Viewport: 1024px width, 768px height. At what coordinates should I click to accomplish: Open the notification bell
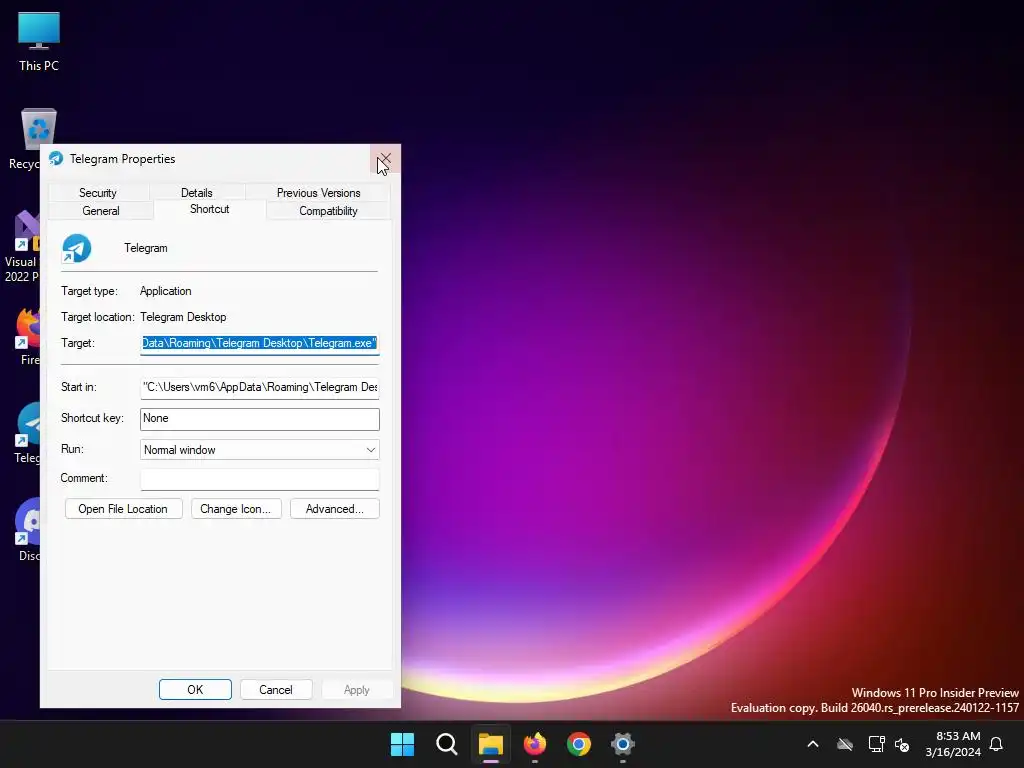click(997, 744)
